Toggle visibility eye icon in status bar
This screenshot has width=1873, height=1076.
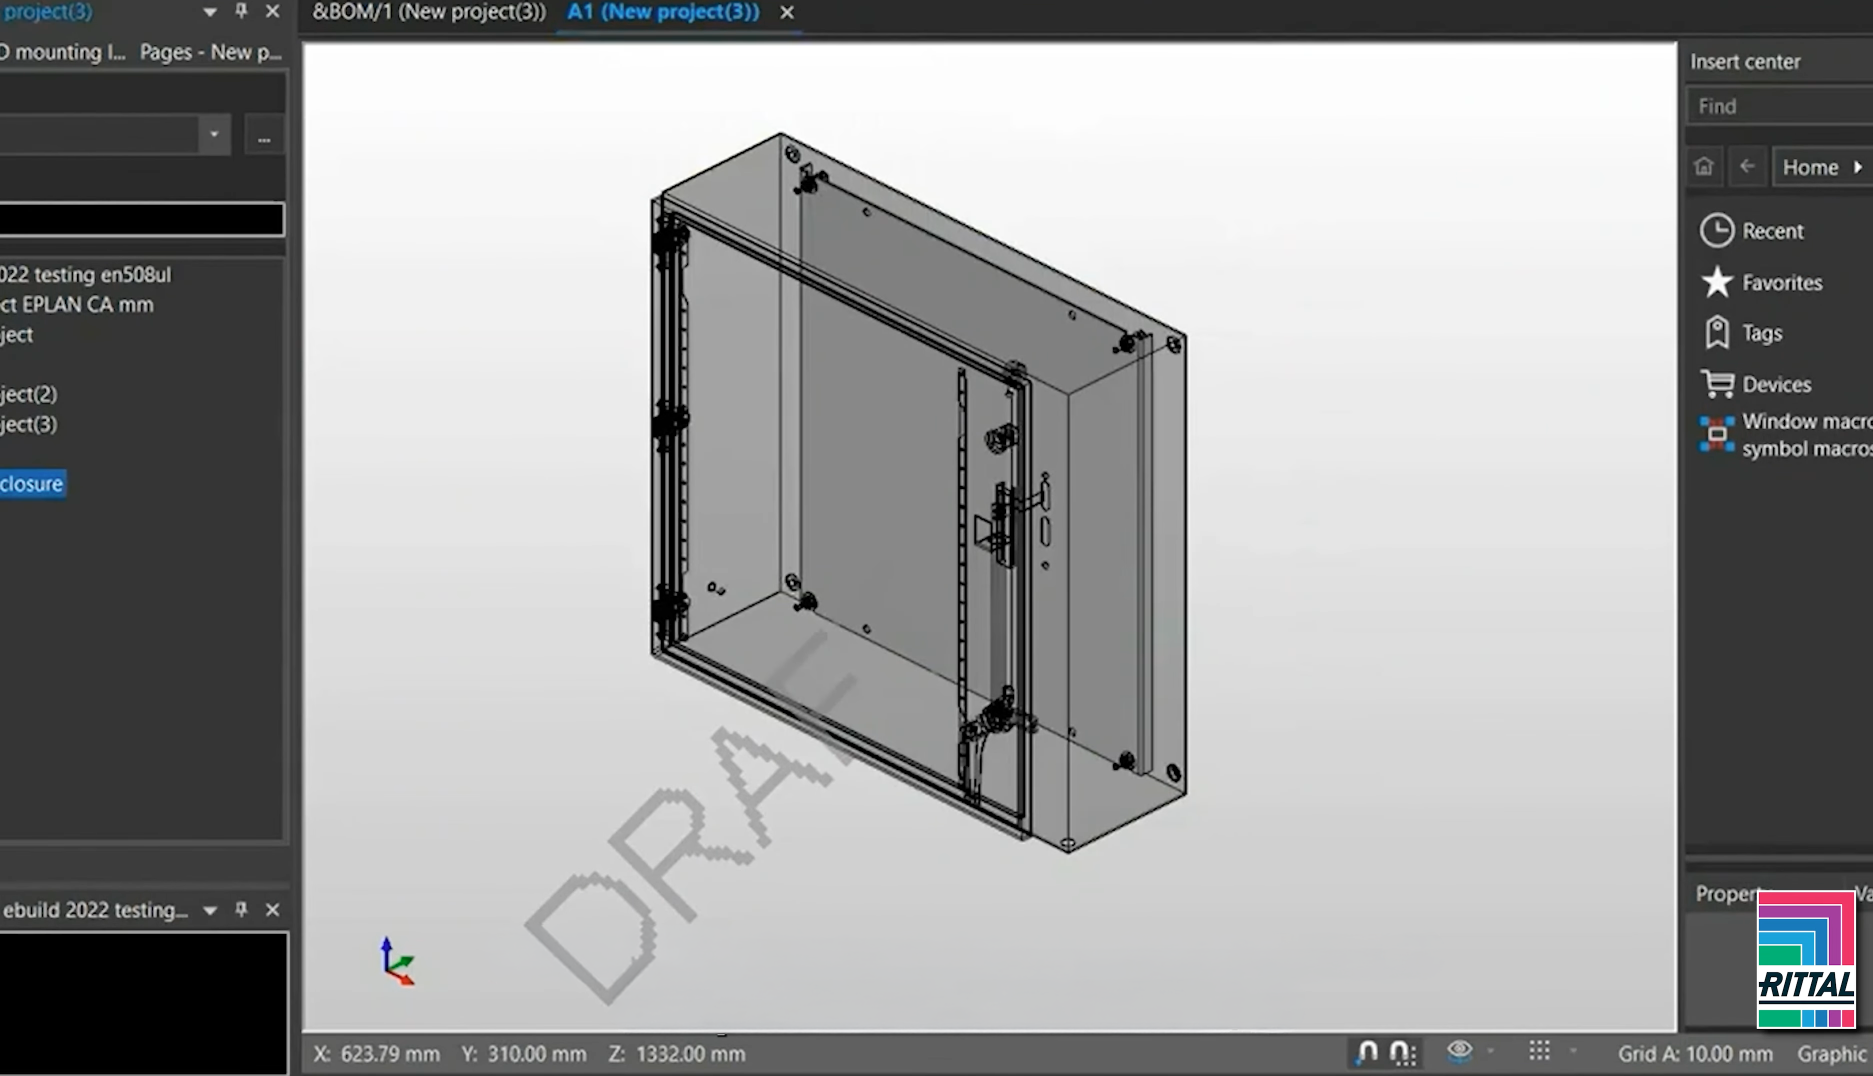point(1460,1051)
